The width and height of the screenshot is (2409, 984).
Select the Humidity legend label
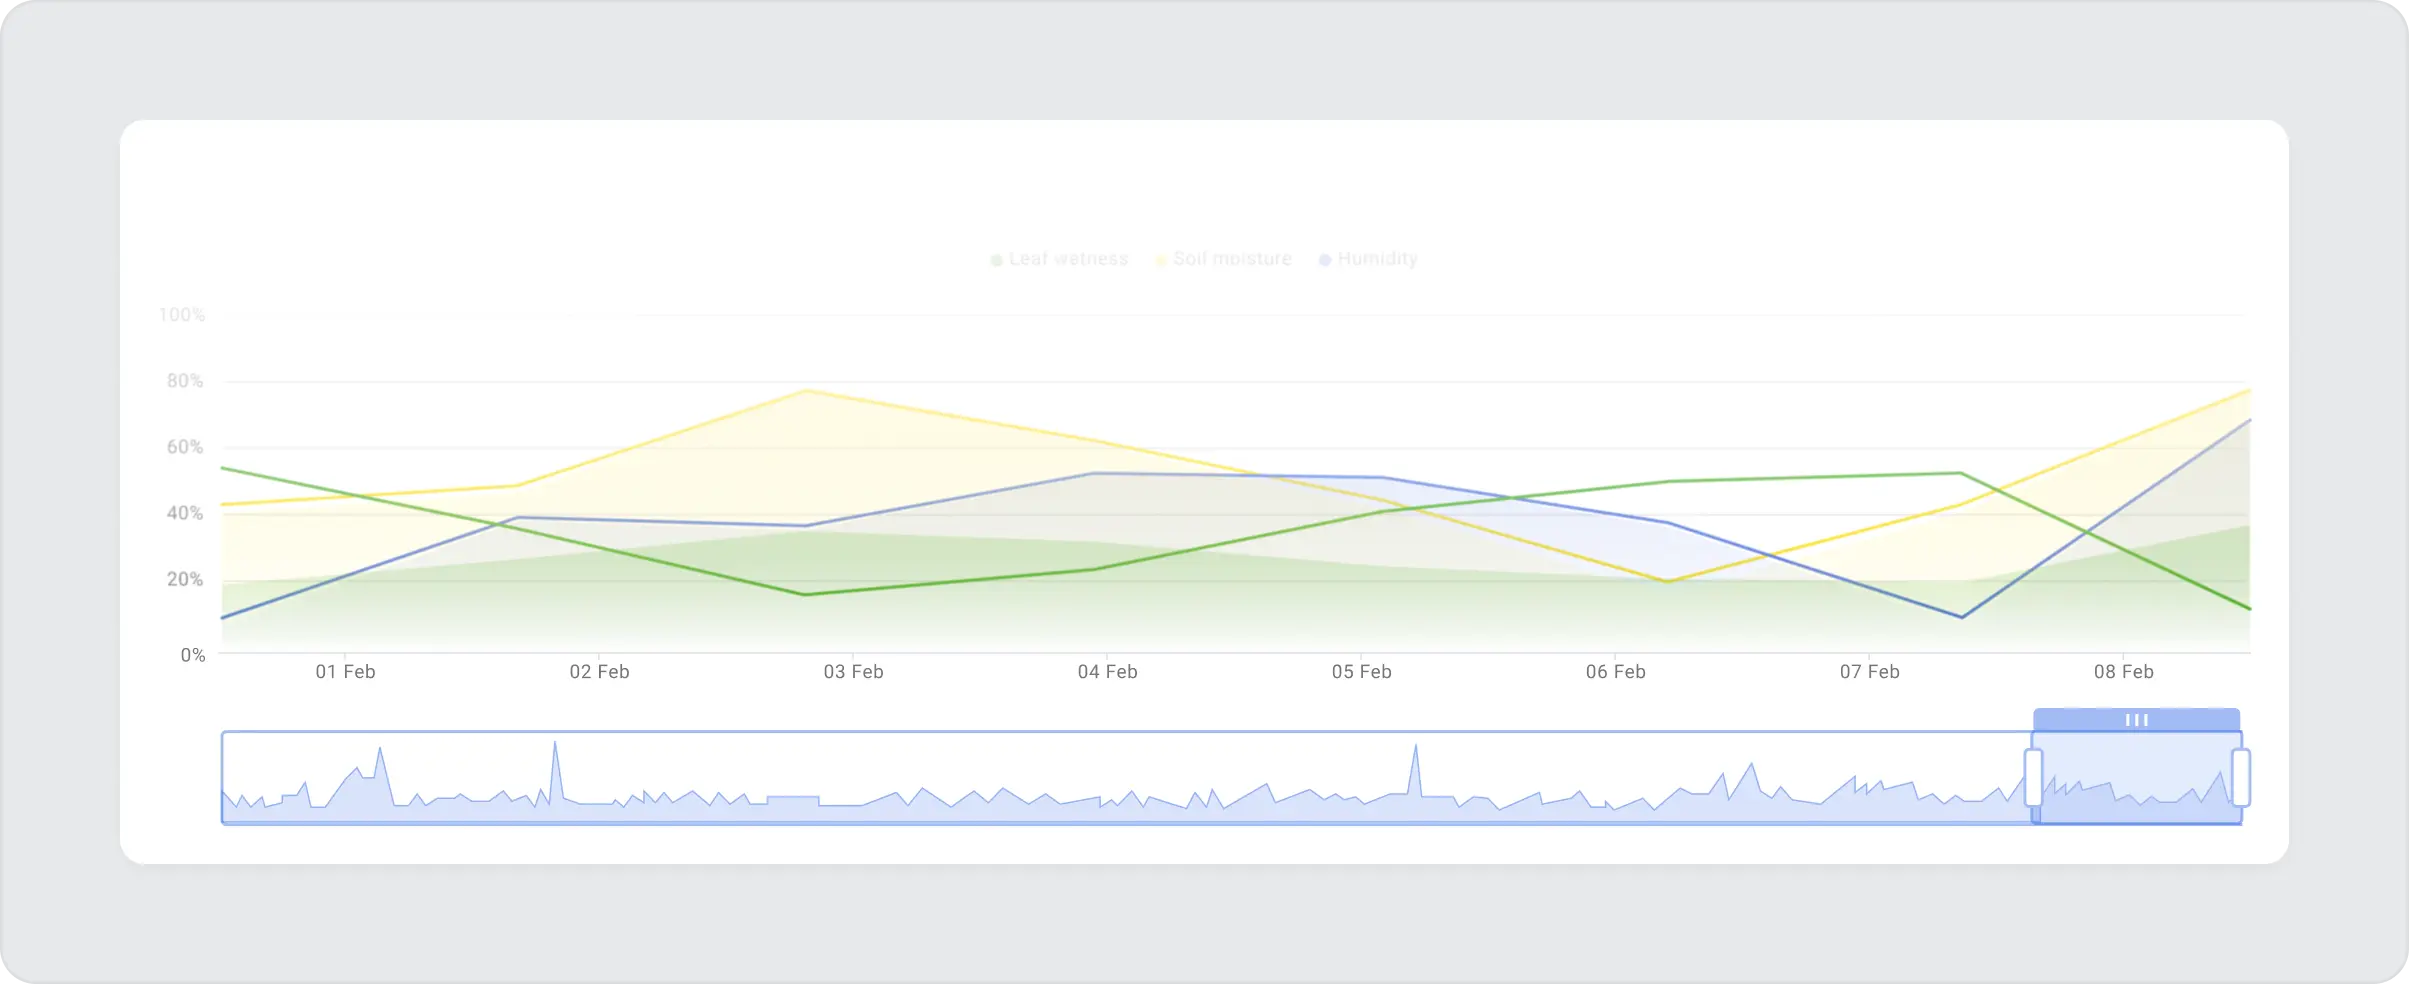pyautogui.click(x=1378, y=258)
